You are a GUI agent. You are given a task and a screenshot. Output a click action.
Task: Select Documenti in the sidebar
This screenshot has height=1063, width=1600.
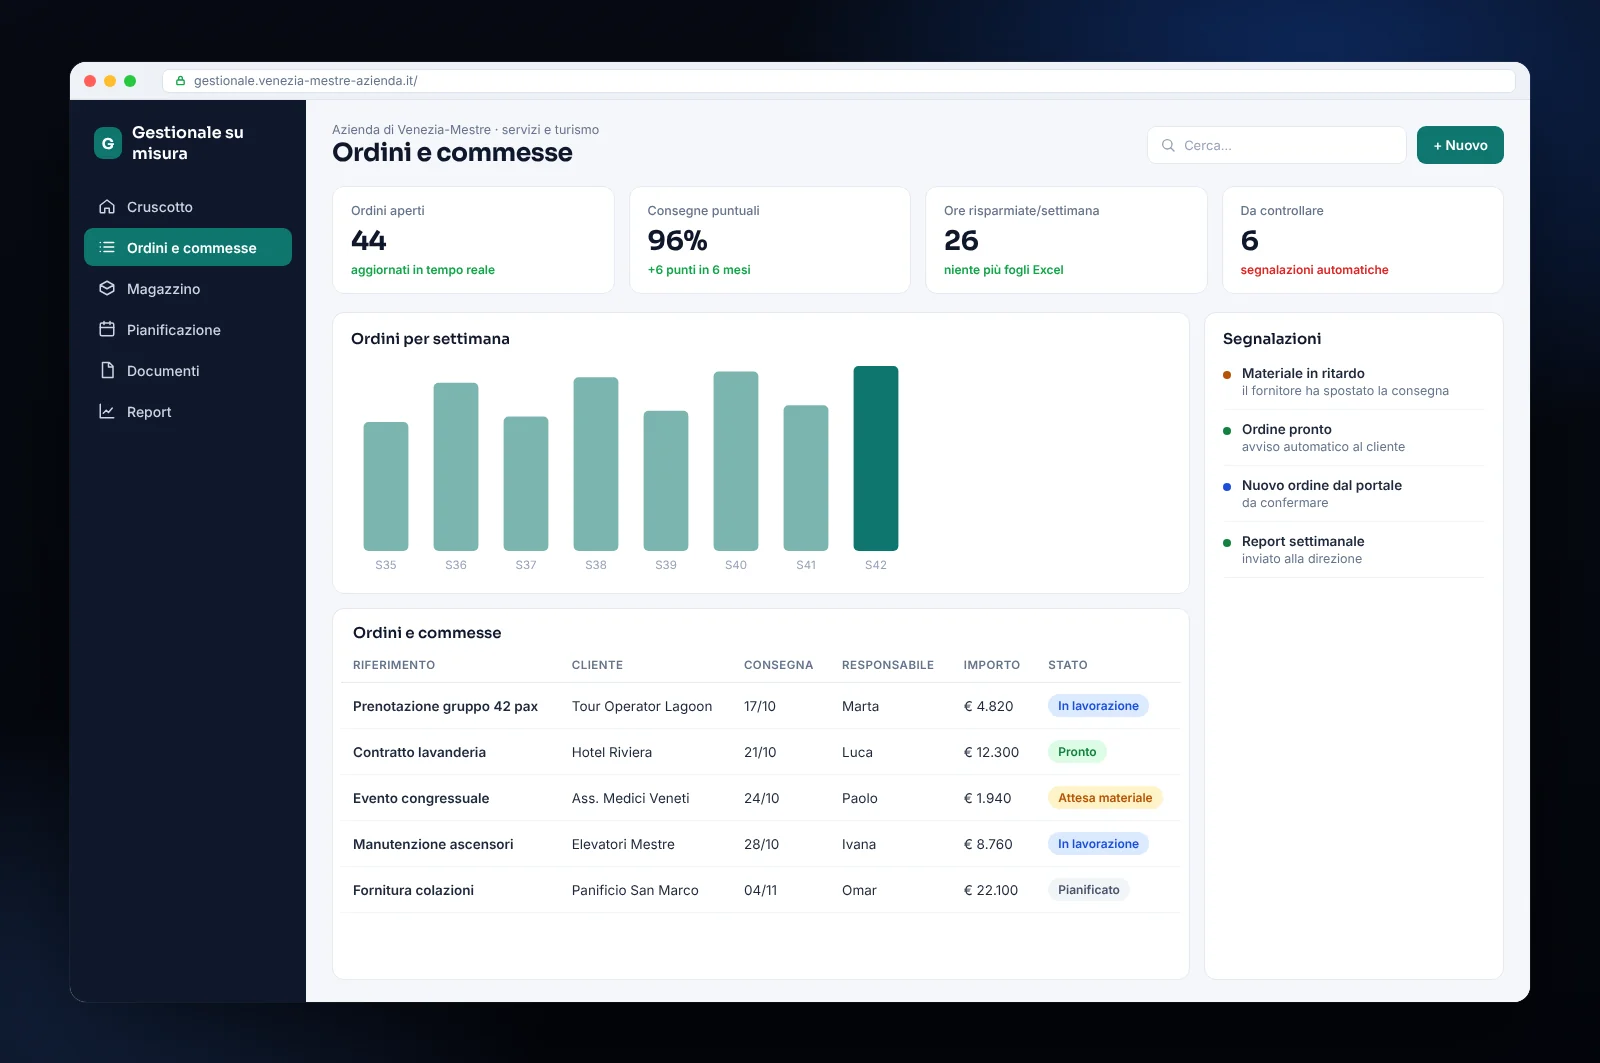188,371
